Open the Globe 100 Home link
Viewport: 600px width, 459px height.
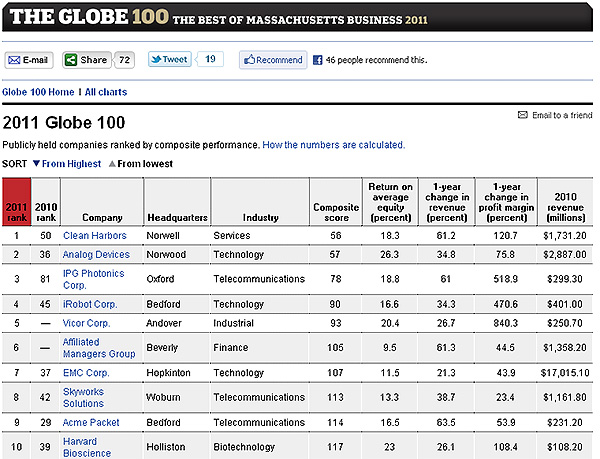point(39,92)
